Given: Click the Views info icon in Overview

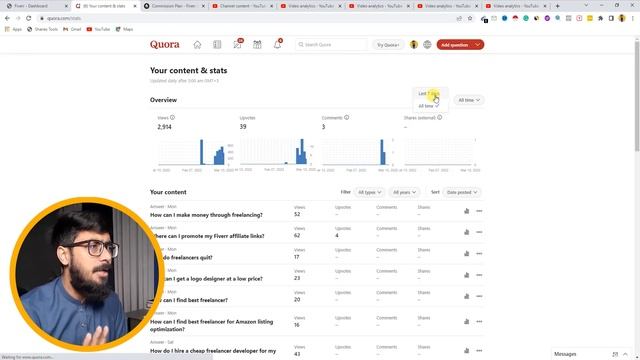Looking at the screenshot, I should [172, 118].
